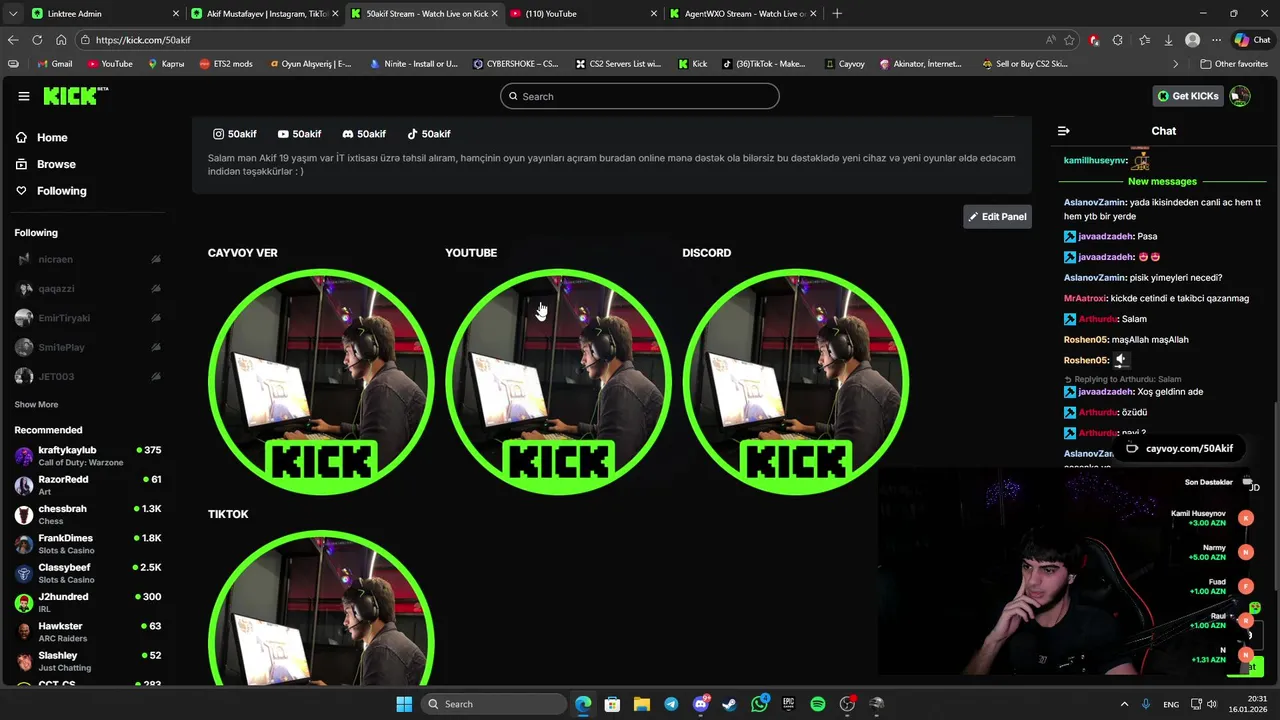Open the 50akif TikTok social link

(x=429, y=134)
